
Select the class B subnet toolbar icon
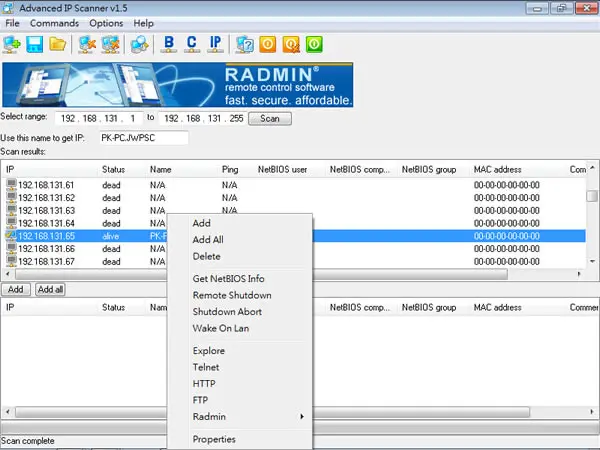pyautogui.click(x=168, y=44)
